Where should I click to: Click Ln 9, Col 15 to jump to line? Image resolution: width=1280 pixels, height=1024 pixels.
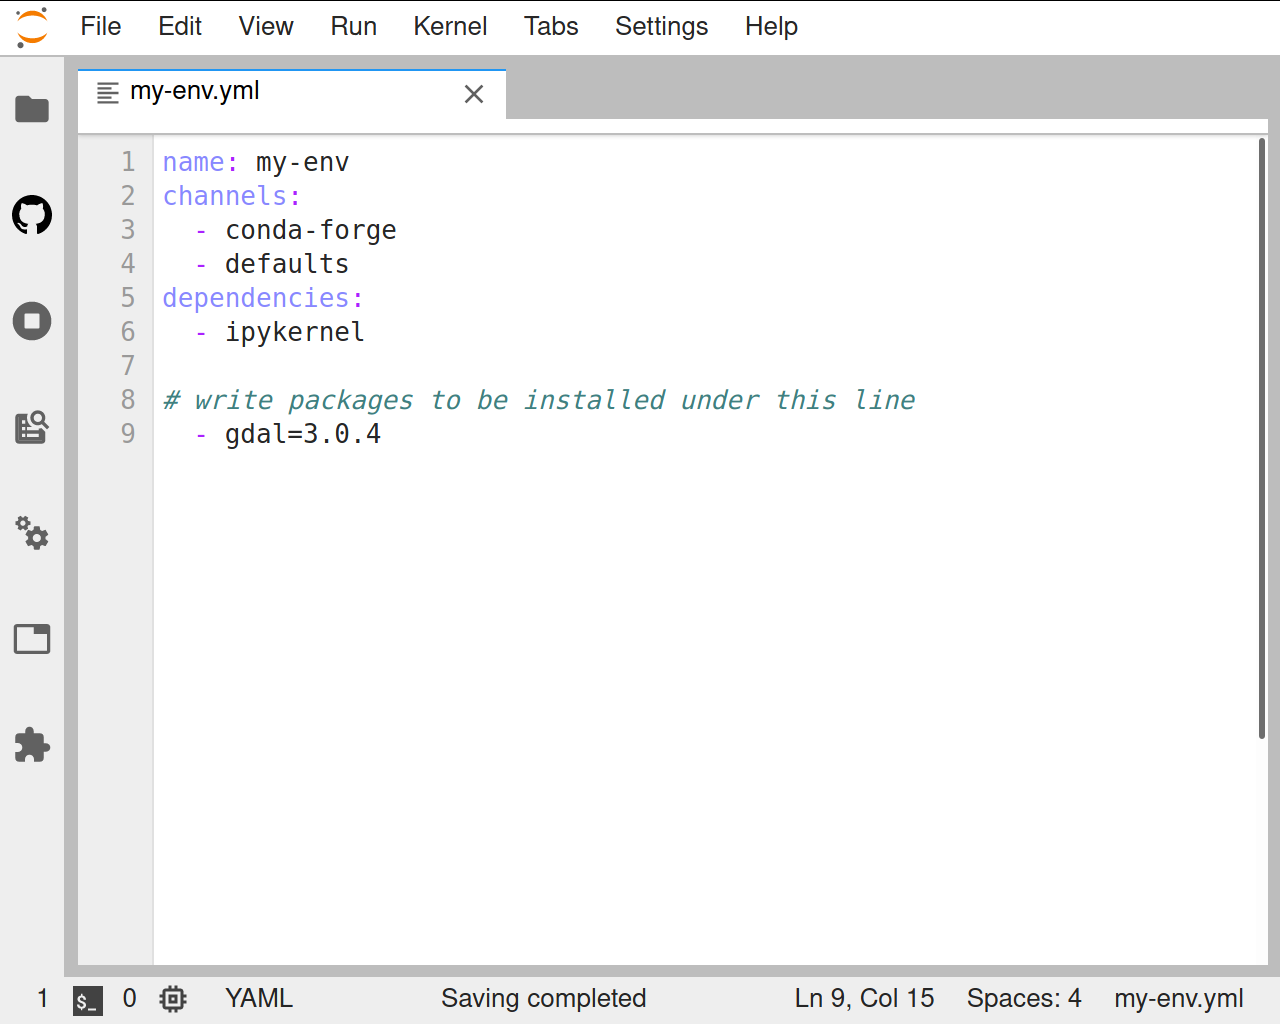click(x=864, y=998)
